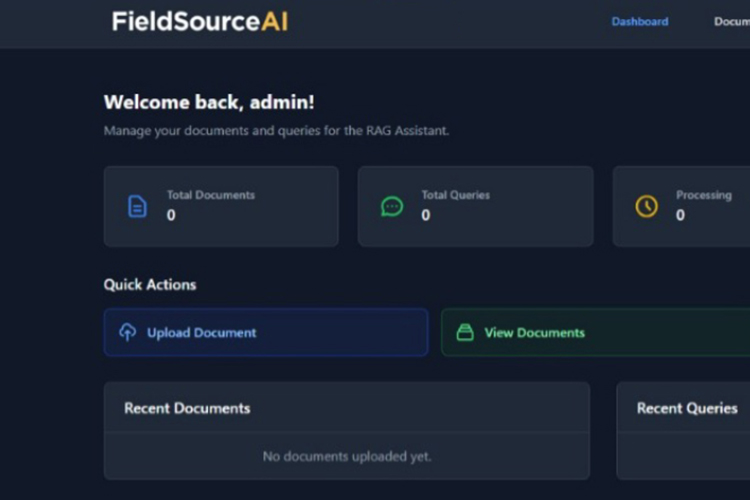Select the Processing label

click(703, 195)
